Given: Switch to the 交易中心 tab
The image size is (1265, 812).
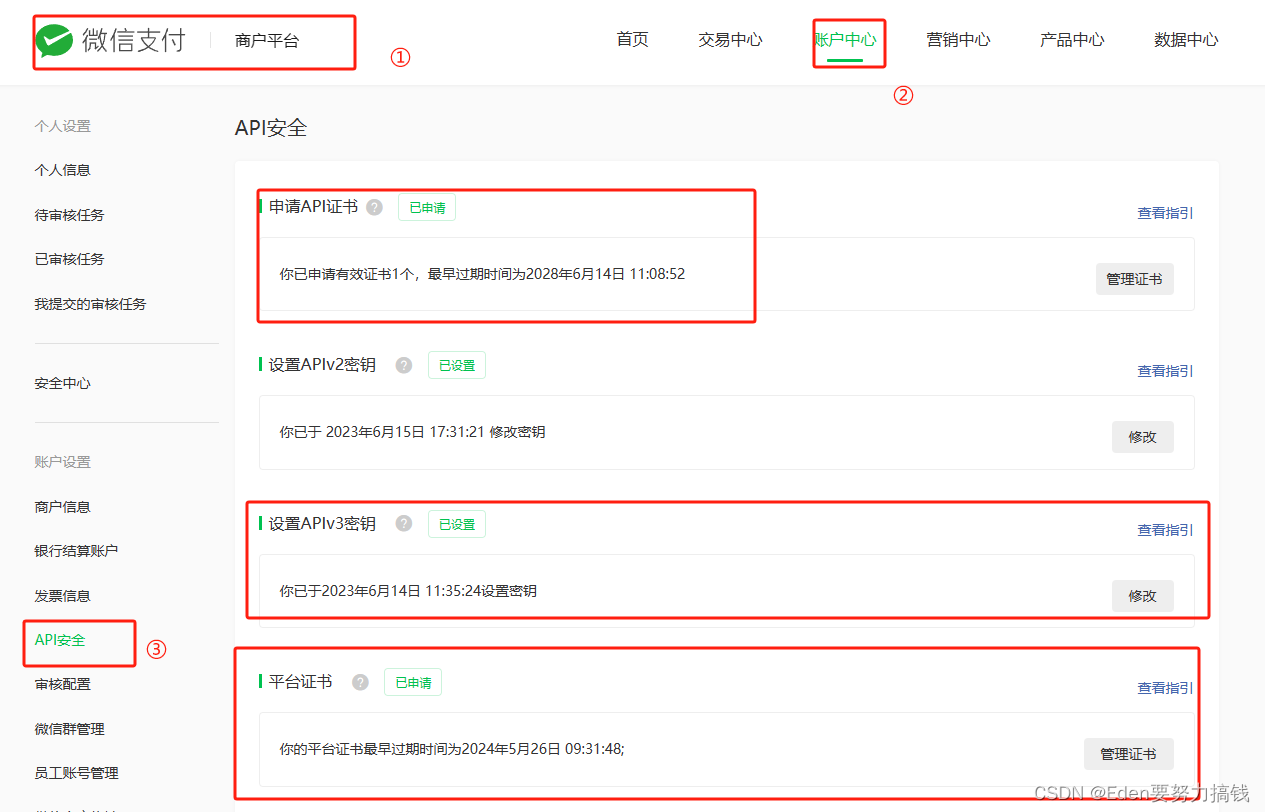Looking at the screenshot, I should [x=729, y=39].
